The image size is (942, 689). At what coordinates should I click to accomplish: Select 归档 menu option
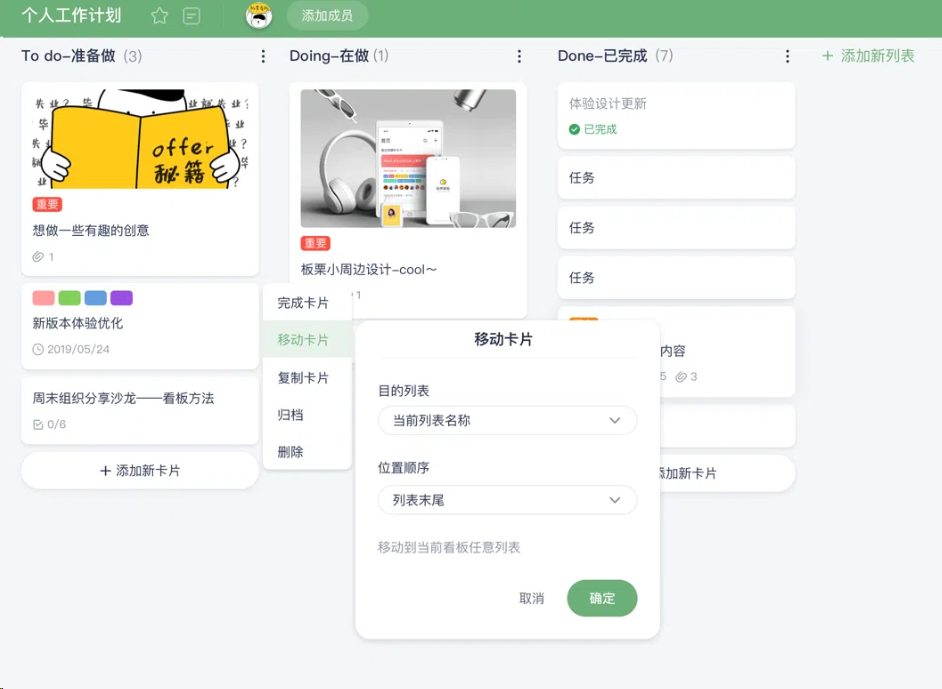(x=291, y=415)
